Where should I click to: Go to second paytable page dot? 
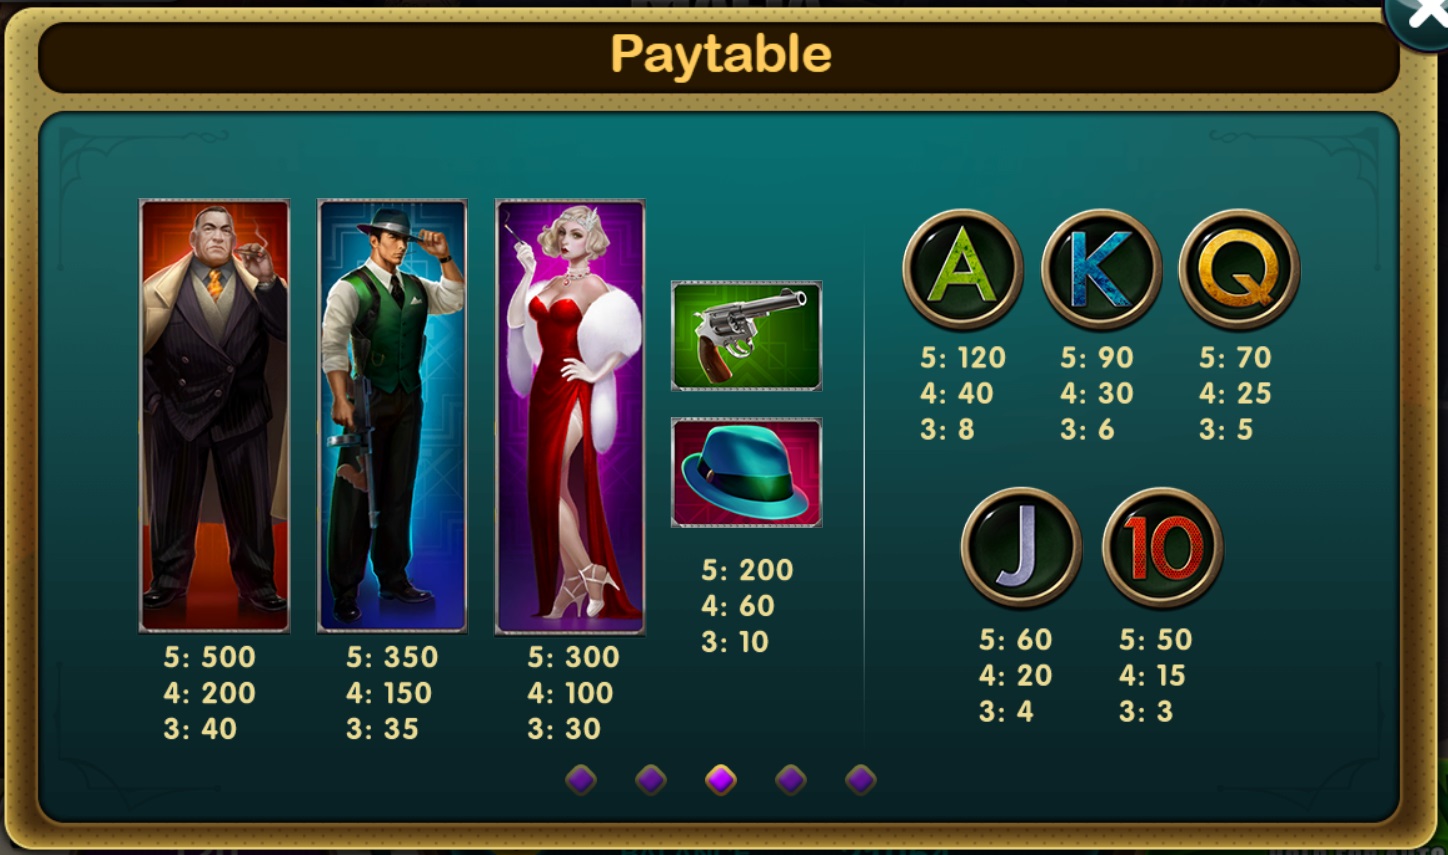click(x=651, y=779)
